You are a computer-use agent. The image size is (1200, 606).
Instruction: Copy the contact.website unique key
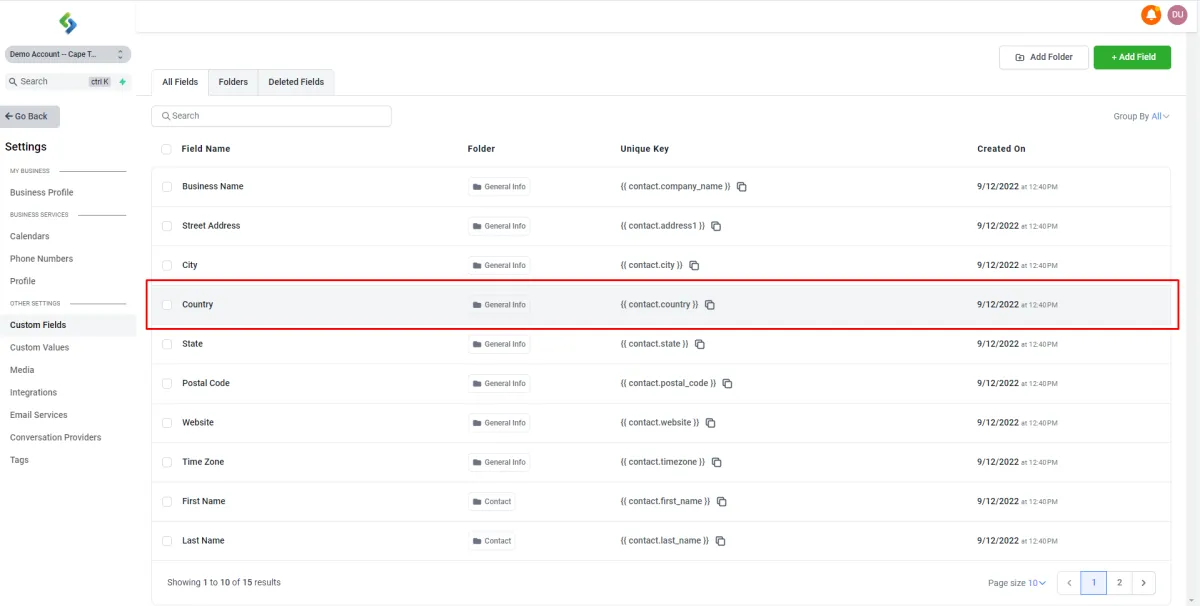pos(711,423)
